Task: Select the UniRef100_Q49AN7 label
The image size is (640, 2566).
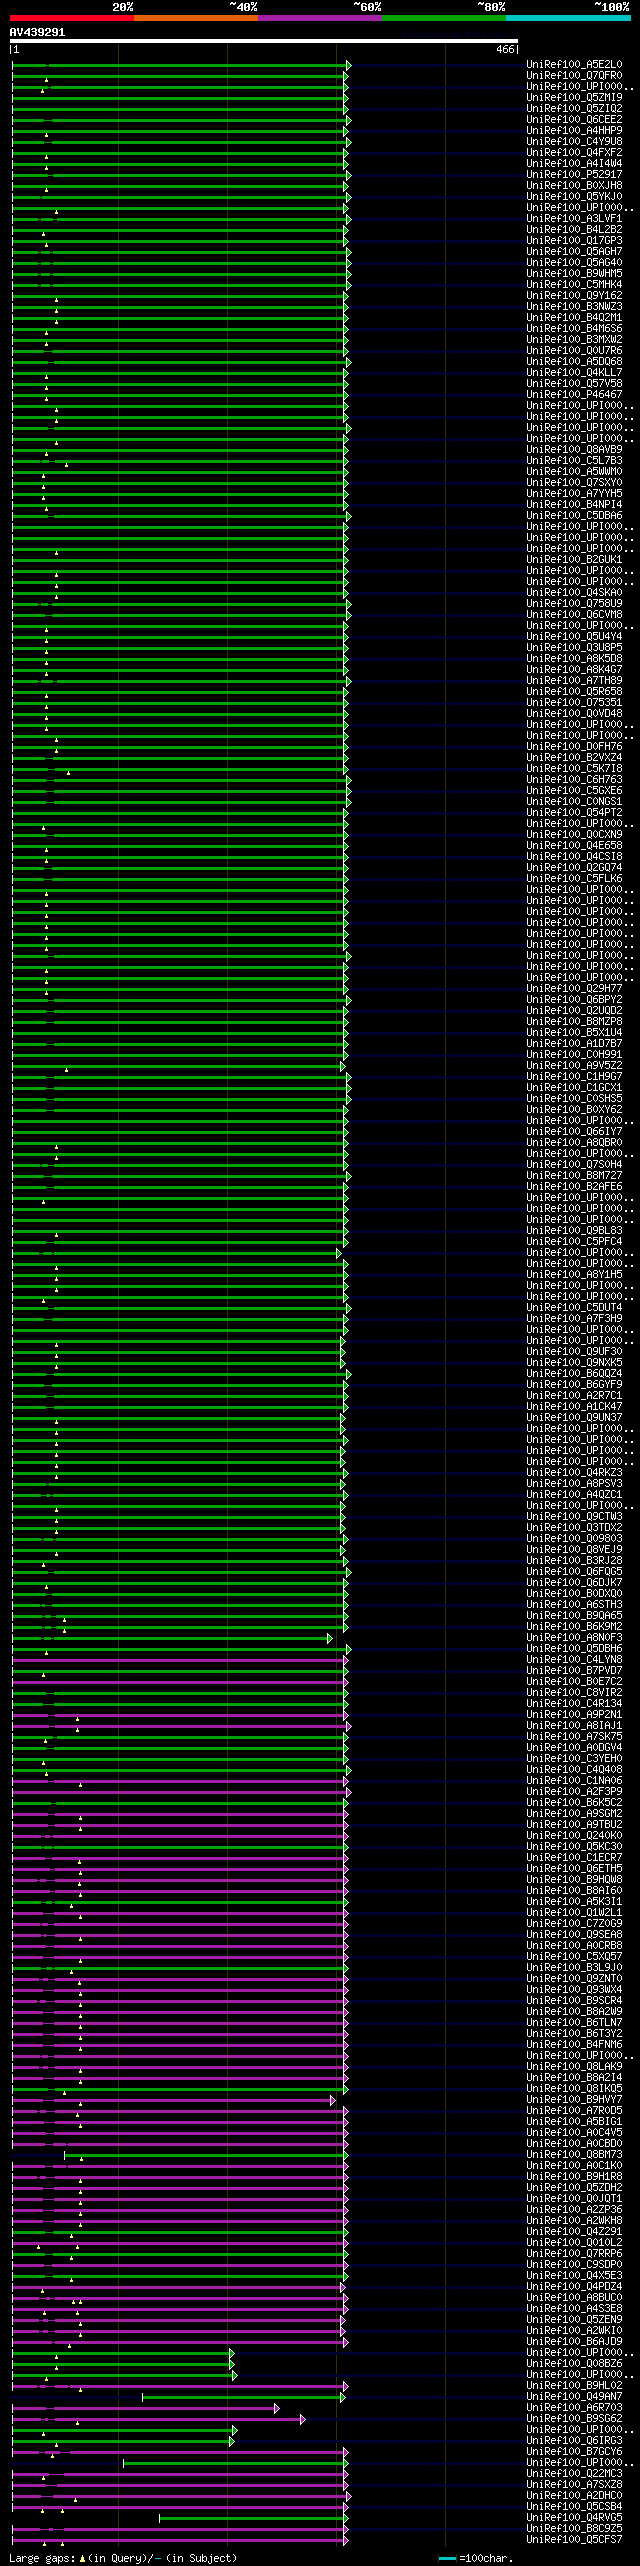Action: point(574,2397)
